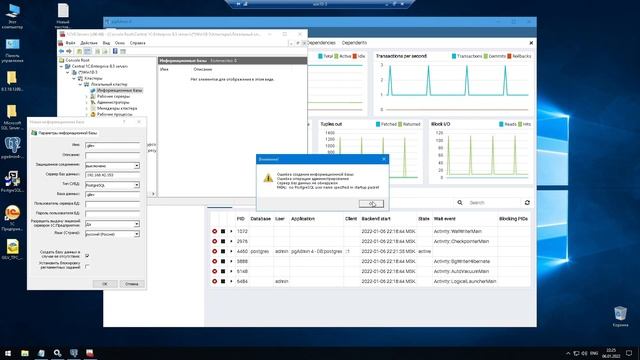The height and width of the screenshot is (360, 640).
Task: Click OK in the new infobase dialog
Action: (x=105, y=284)
